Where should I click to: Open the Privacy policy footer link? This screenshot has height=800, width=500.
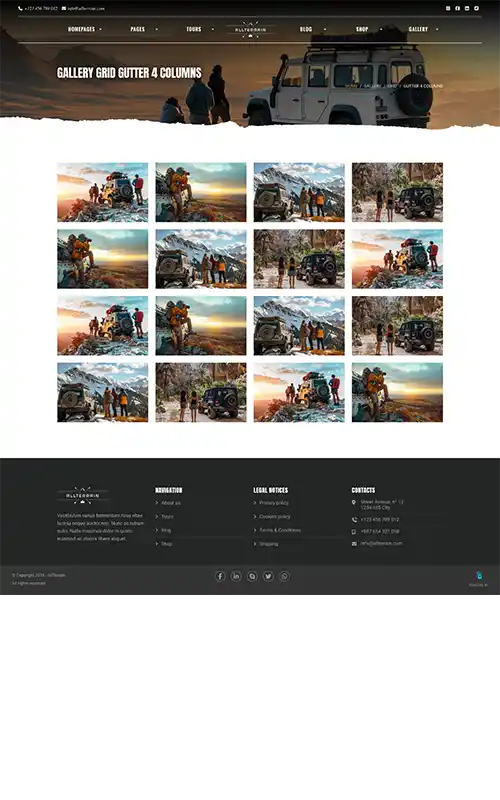coord(274,503)
